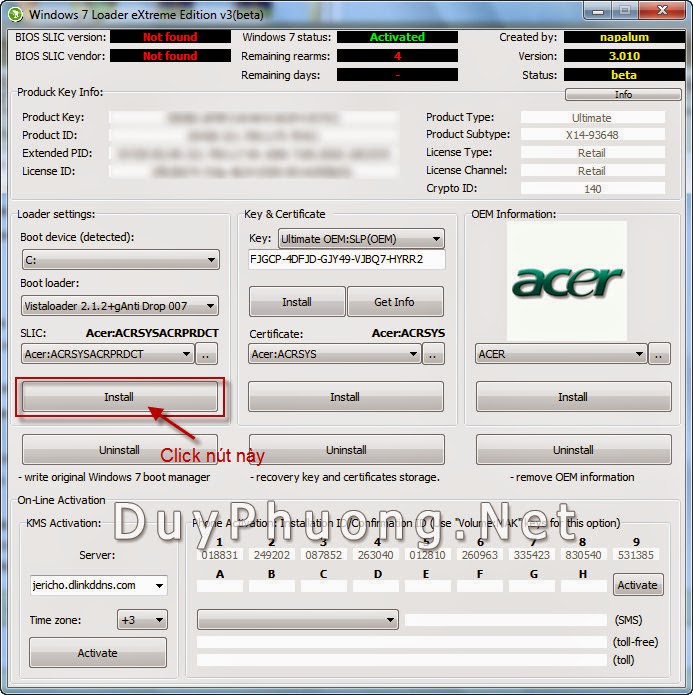The width and height of the screenshot is (693, 695).
Task: Uninstall OEM information
Action: click(x=574, y=449)
